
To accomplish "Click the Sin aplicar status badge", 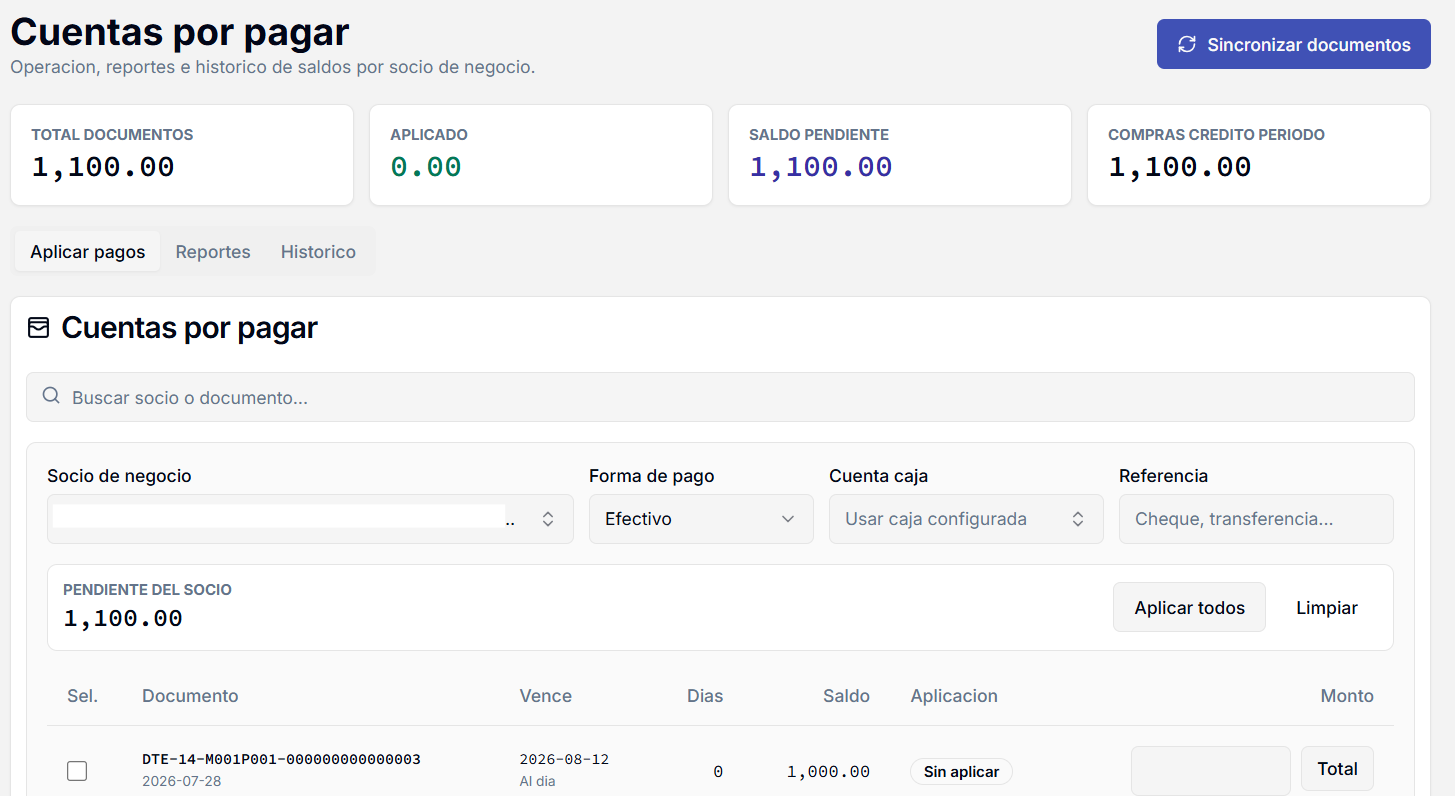I will pos(961,771).
